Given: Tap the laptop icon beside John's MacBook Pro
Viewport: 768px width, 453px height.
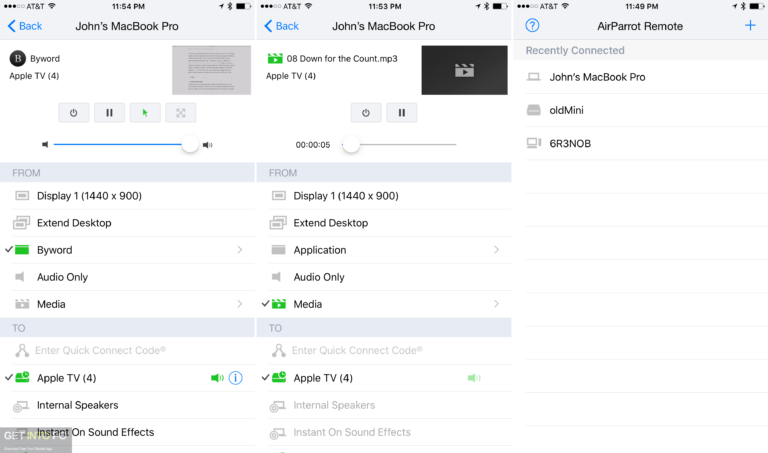Looking at the screenshot, I should 533,77.
